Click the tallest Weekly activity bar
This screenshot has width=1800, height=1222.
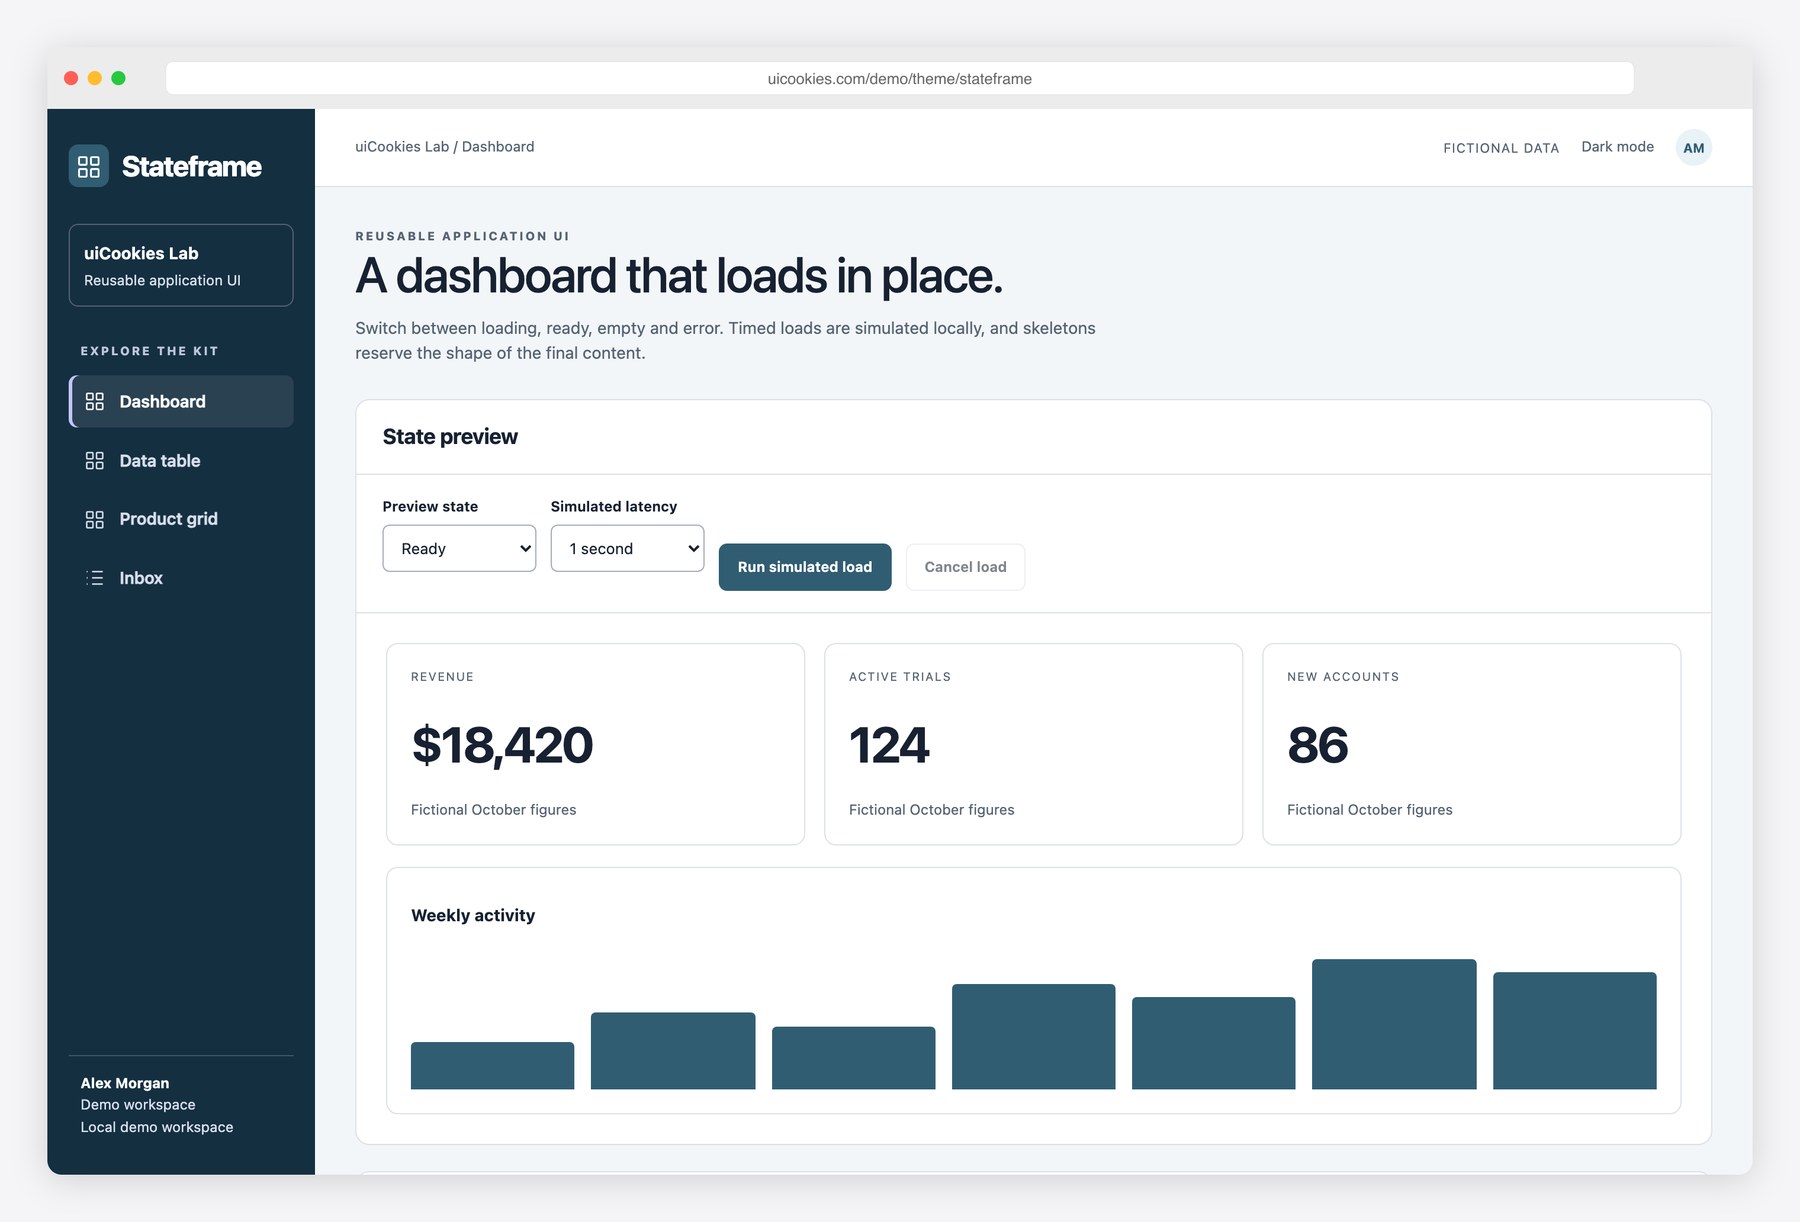coord(1394,1024)
